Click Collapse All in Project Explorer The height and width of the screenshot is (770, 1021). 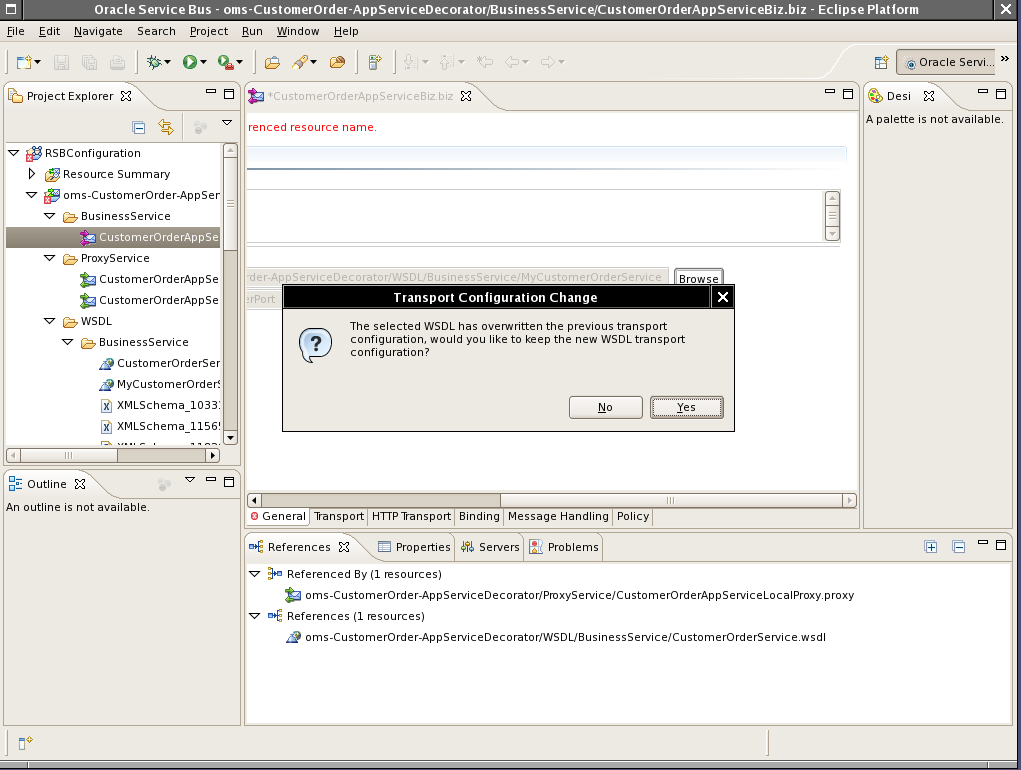click(x=139, y=128)
